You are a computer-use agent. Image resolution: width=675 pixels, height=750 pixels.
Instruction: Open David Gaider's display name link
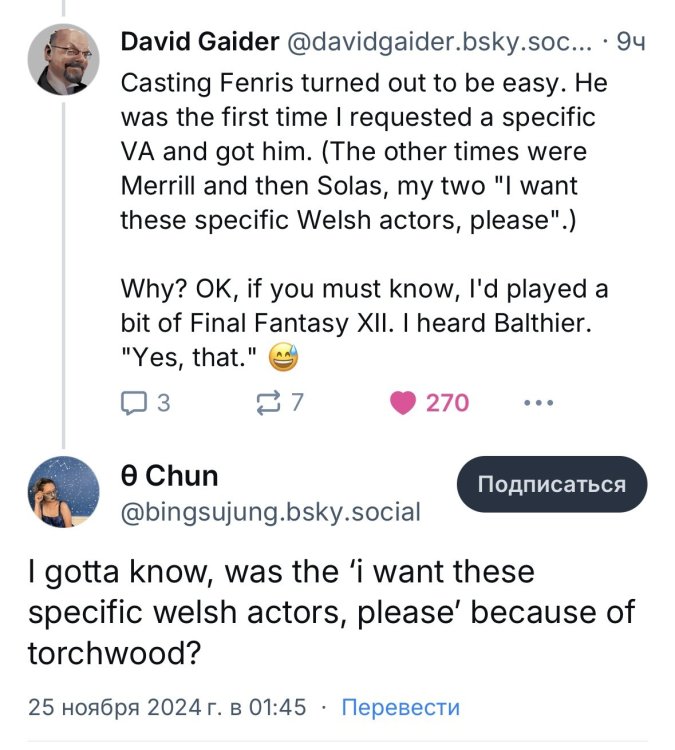(199, 43)
